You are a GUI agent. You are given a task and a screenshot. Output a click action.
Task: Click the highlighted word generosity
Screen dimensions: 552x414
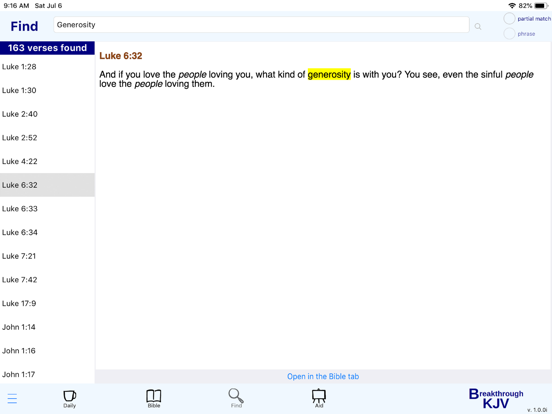click(x=329, y=74)
